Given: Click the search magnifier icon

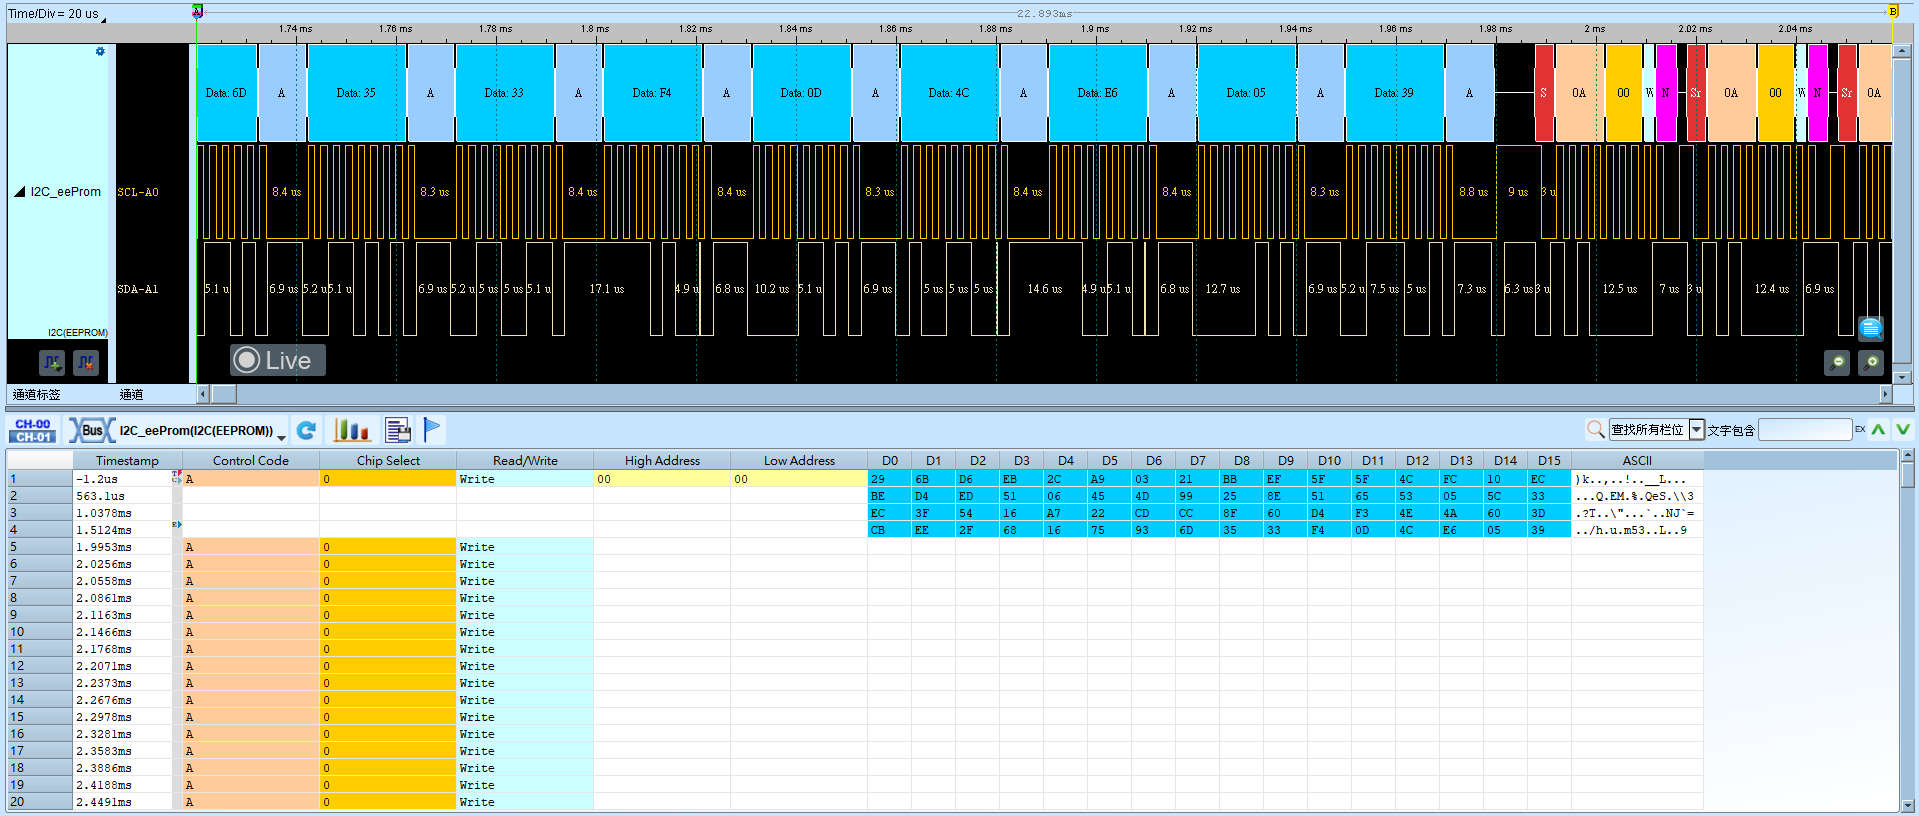Looking at the screenshot, I should pyautogui.click(x=1596, y=430).
